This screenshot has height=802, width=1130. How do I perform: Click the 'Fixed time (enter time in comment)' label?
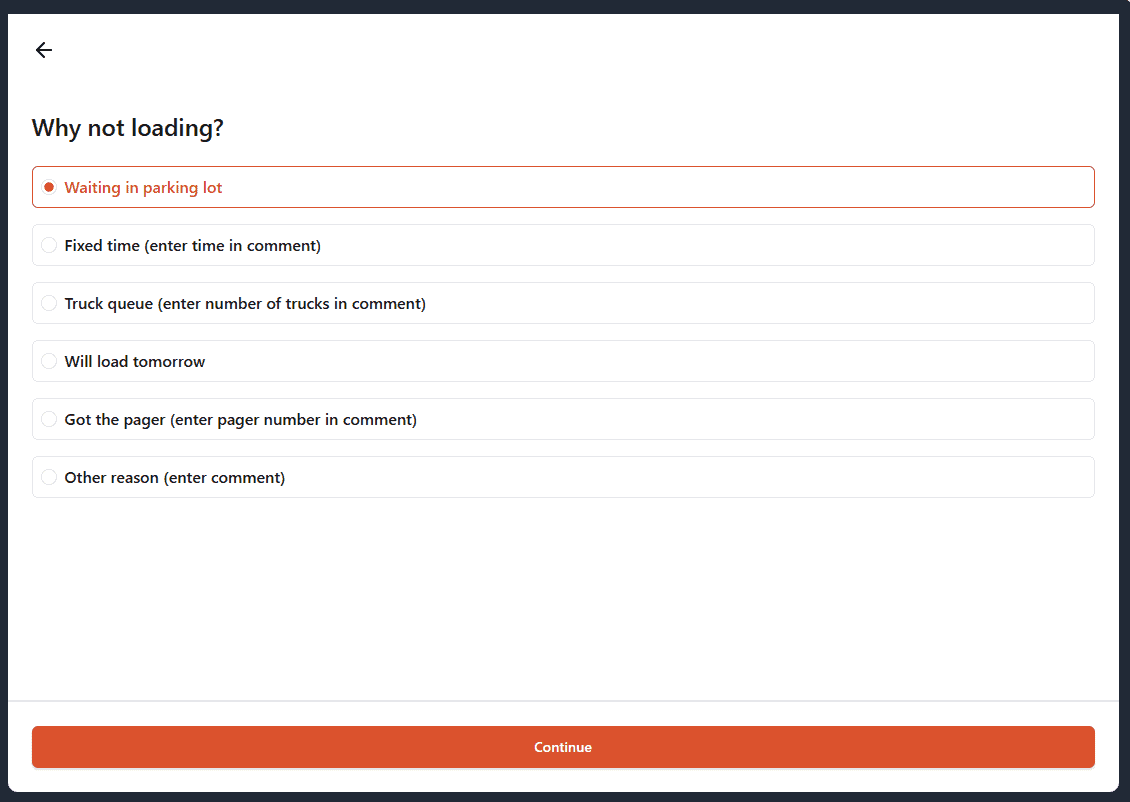(192, 246)
